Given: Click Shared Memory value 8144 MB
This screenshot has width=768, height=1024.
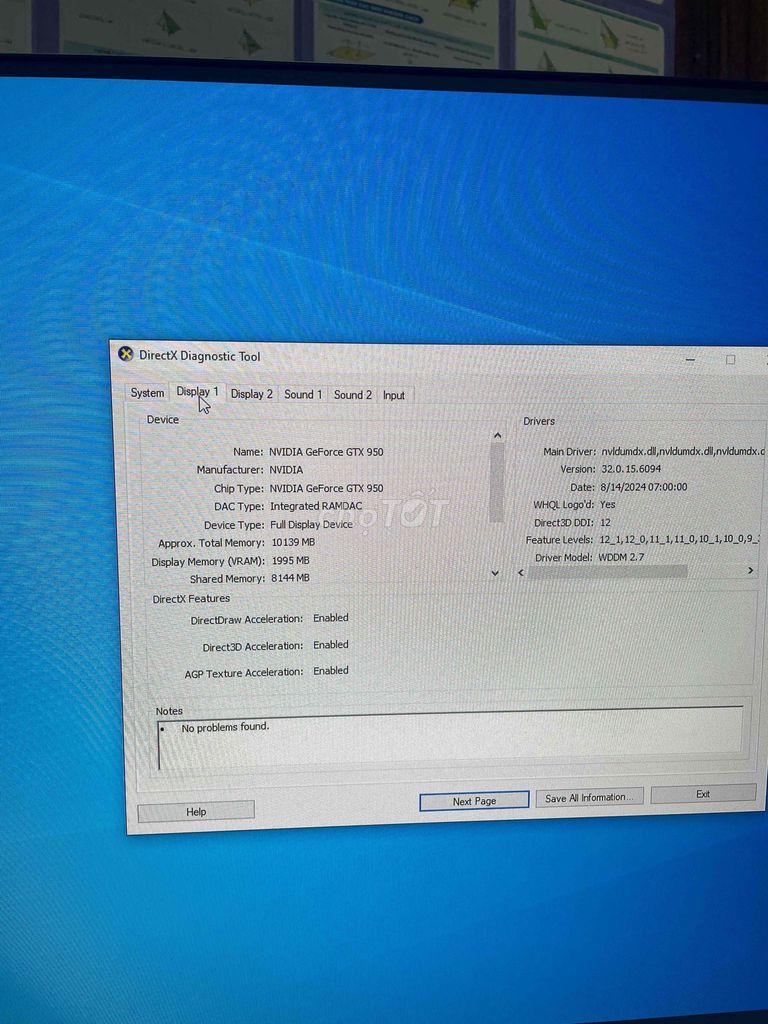Looking at the screenshot, I should click(291, 578).
